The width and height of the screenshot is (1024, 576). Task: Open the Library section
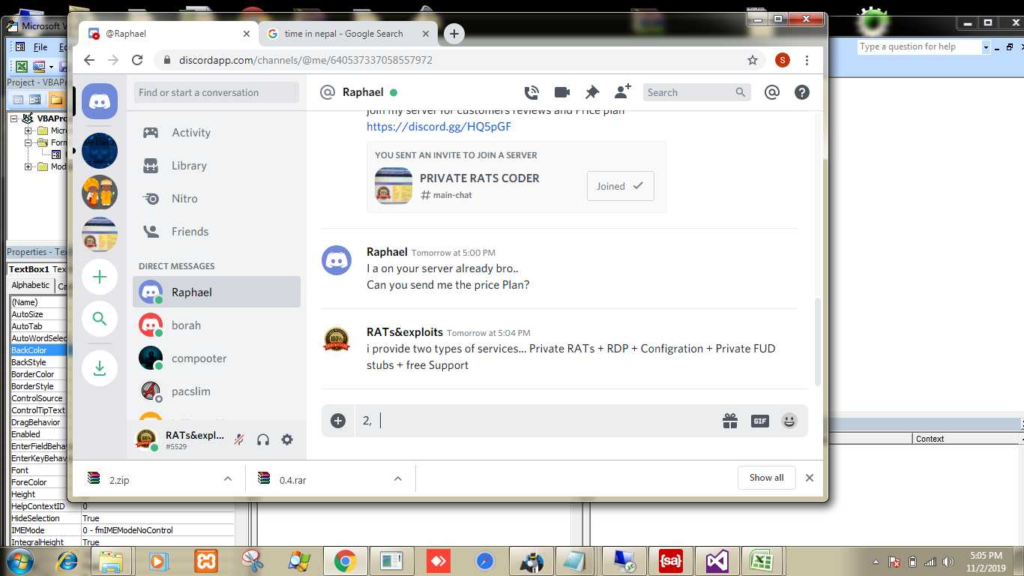click(x=217, y=166)
